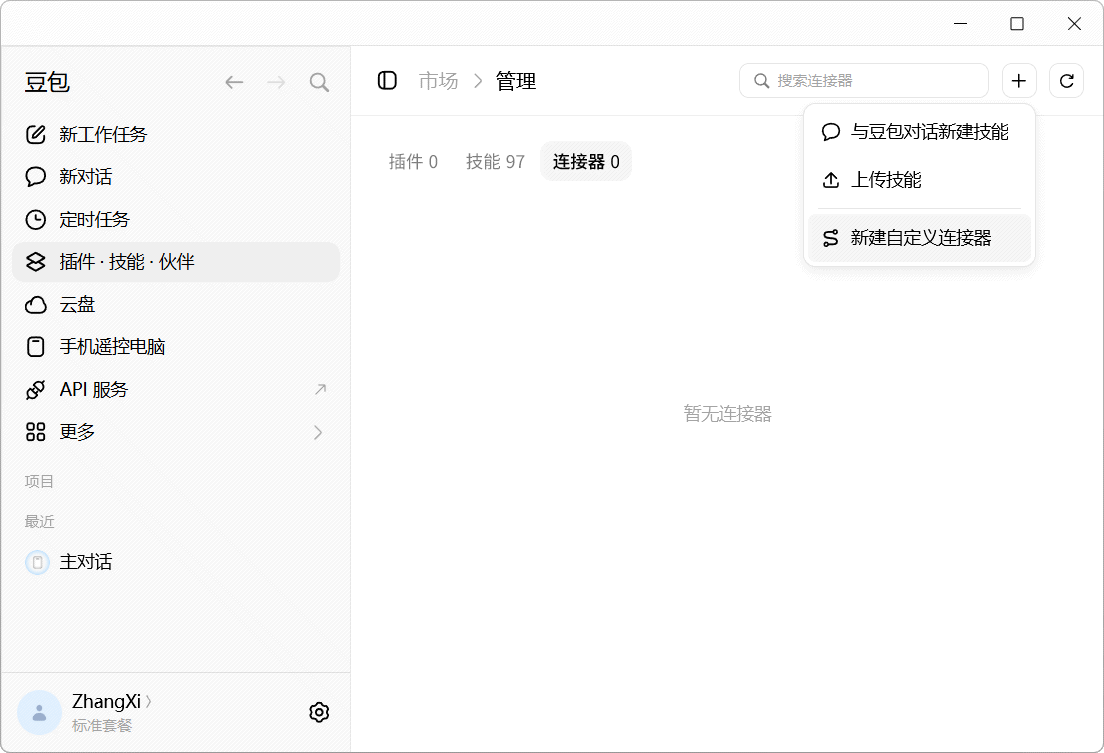Expand ZhangXi account chevron

click(x=149, y=702)
